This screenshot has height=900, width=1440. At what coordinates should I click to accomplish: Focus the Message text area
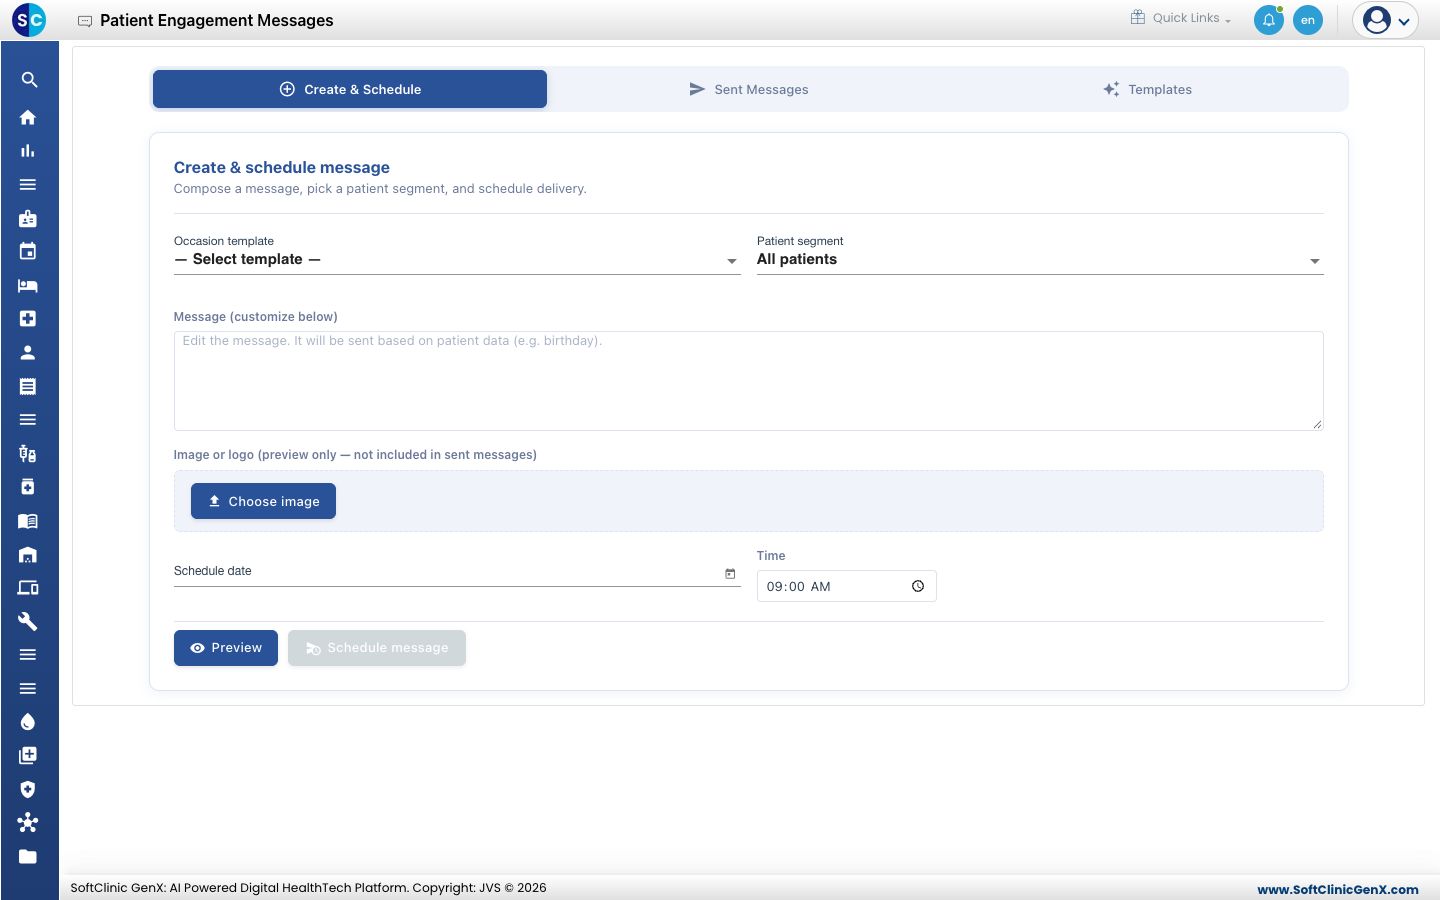749,381
